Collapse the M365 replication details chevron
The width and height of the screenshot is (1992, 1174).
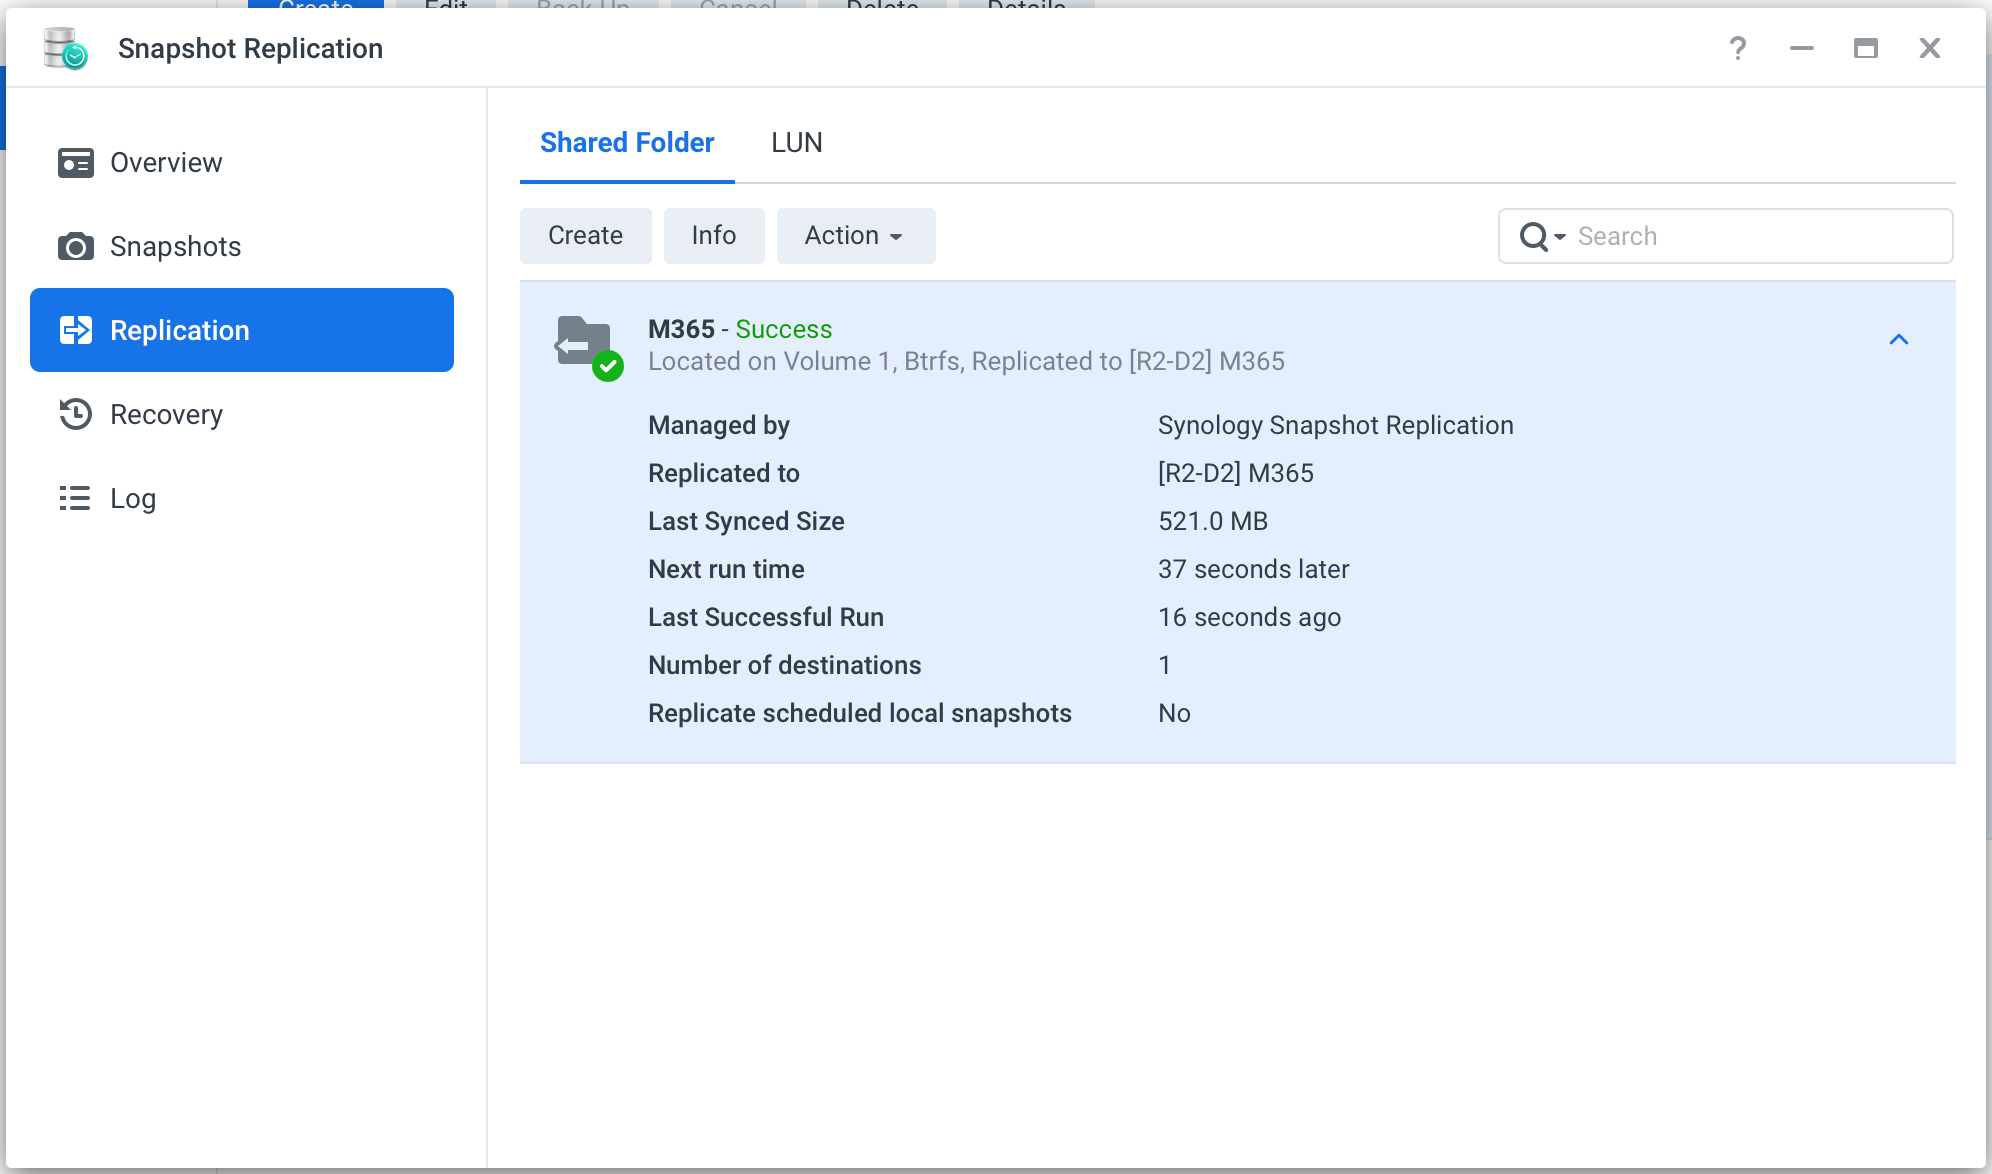(x=1899, y=340)
